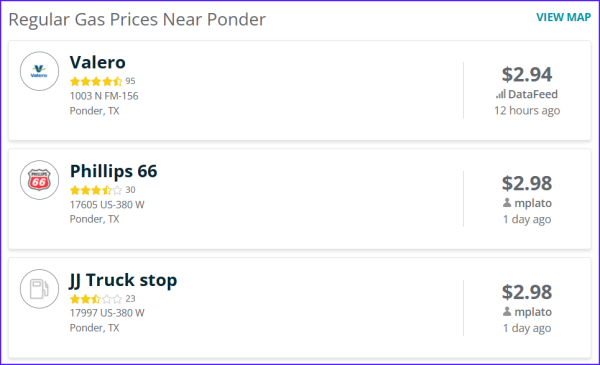600x365 pixels.
Task: Select the $2.98 price at Phillips 66
Action: point(527,183)
